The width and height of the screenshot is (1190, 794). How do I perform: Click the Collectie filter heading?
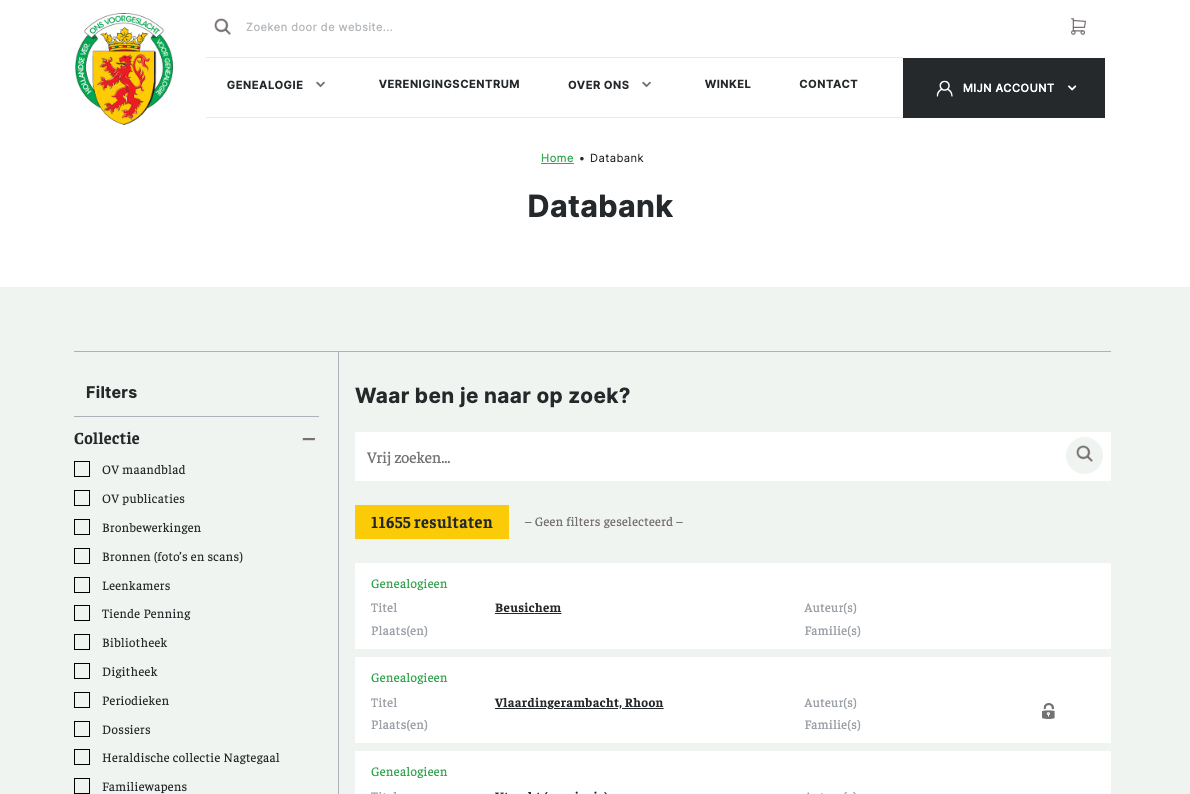pyautogui.click(x=107, y=439)
